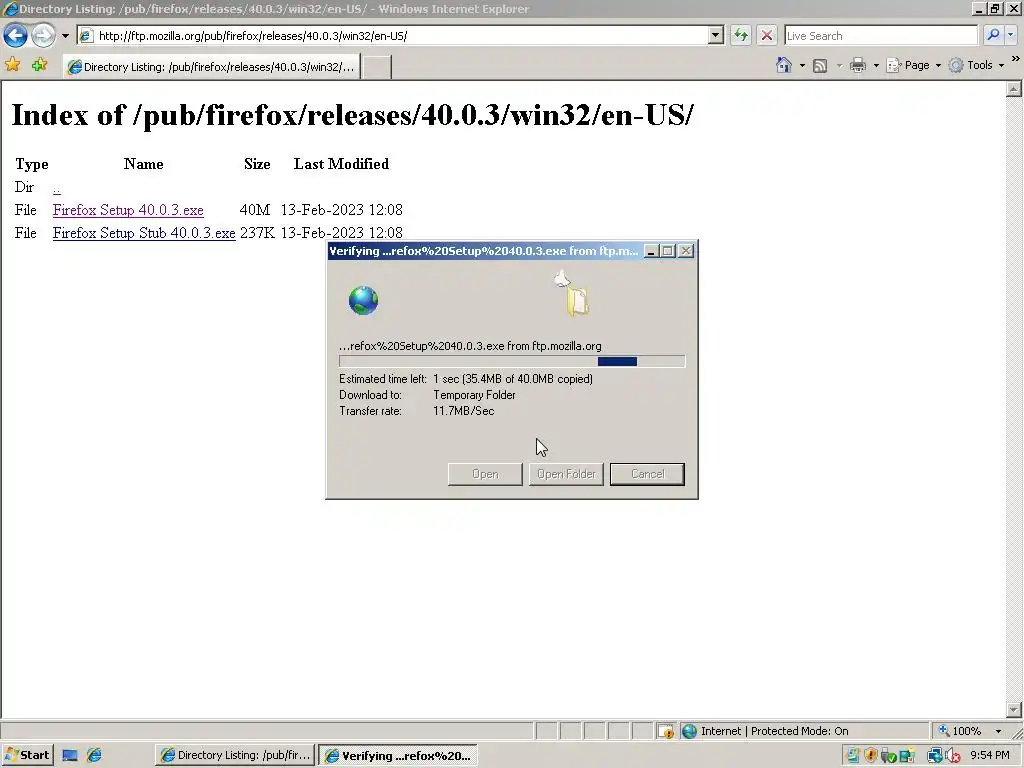Expand the zoom level dropdown arrow

998,731
